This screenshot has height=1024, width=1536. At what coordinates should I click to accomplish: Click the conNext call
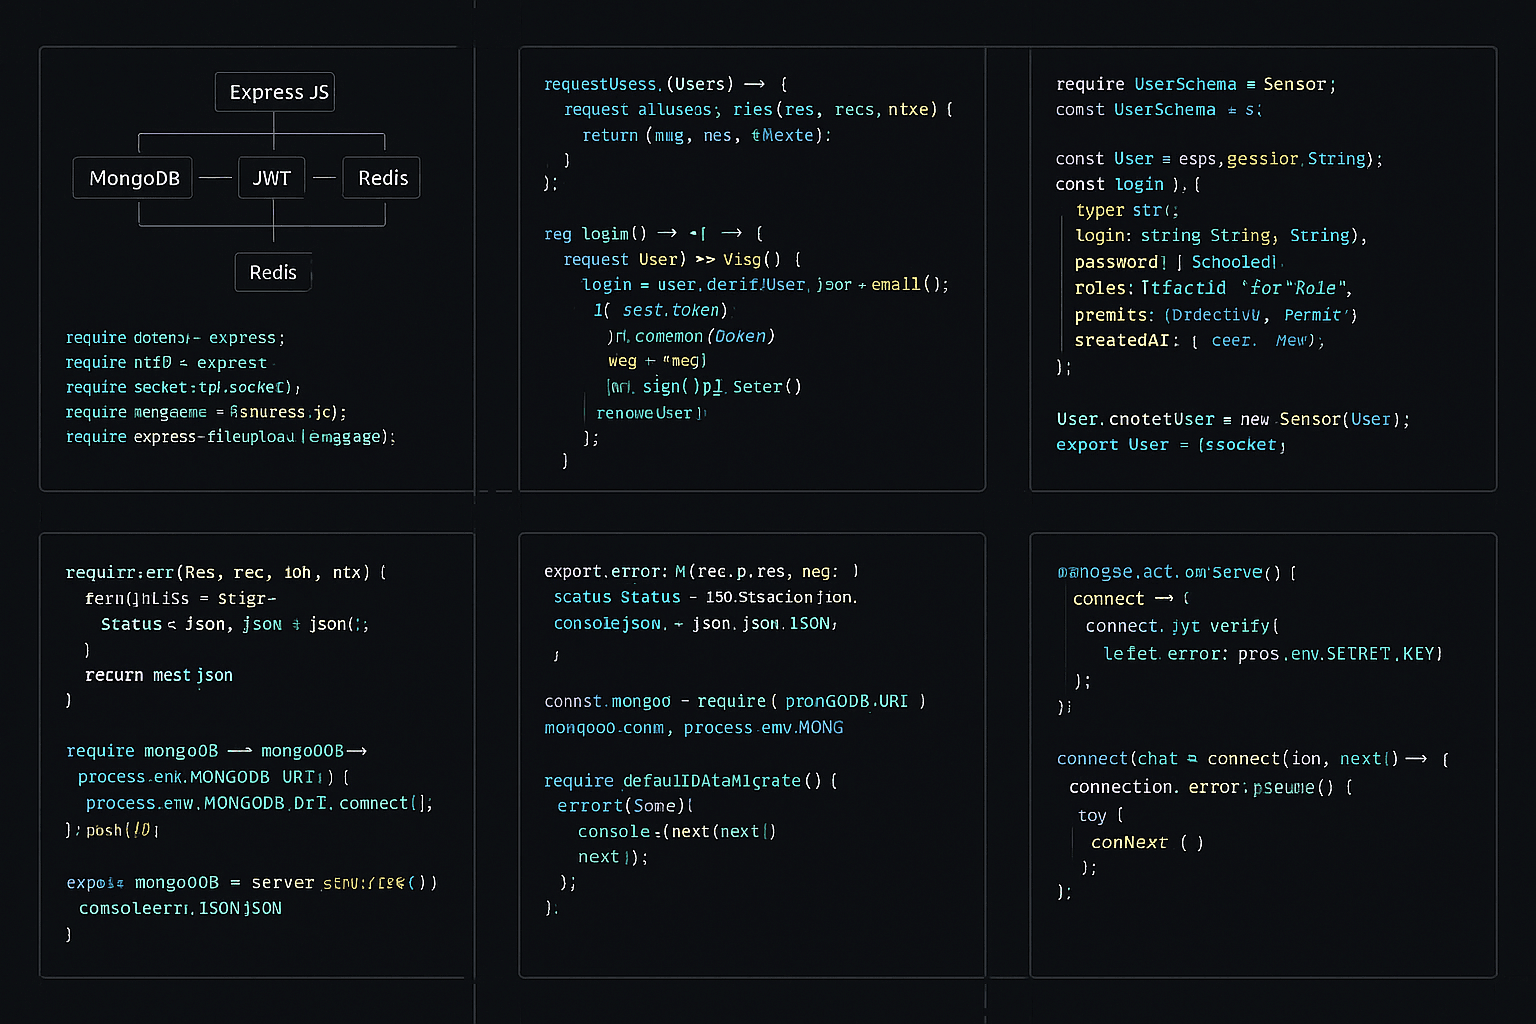1130,842
